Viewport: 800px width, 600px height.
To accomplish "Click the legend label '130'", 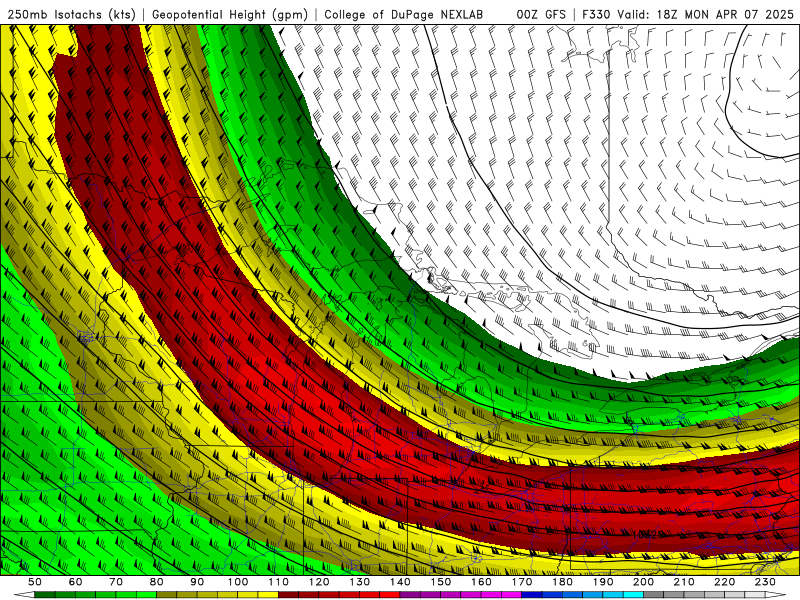I will (x=360, y=582).
